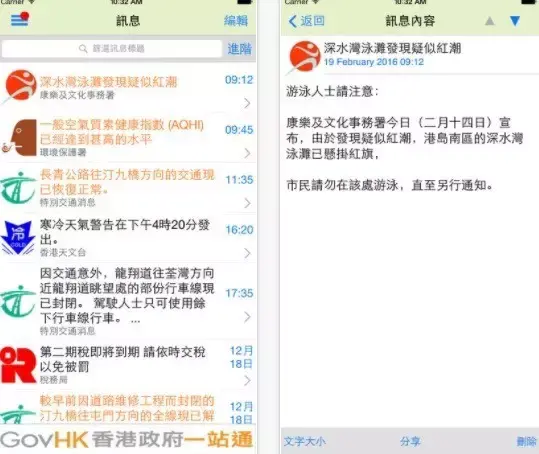
Task: Tap 分享 share in bottom toolbar
Action: pos(410,441)
